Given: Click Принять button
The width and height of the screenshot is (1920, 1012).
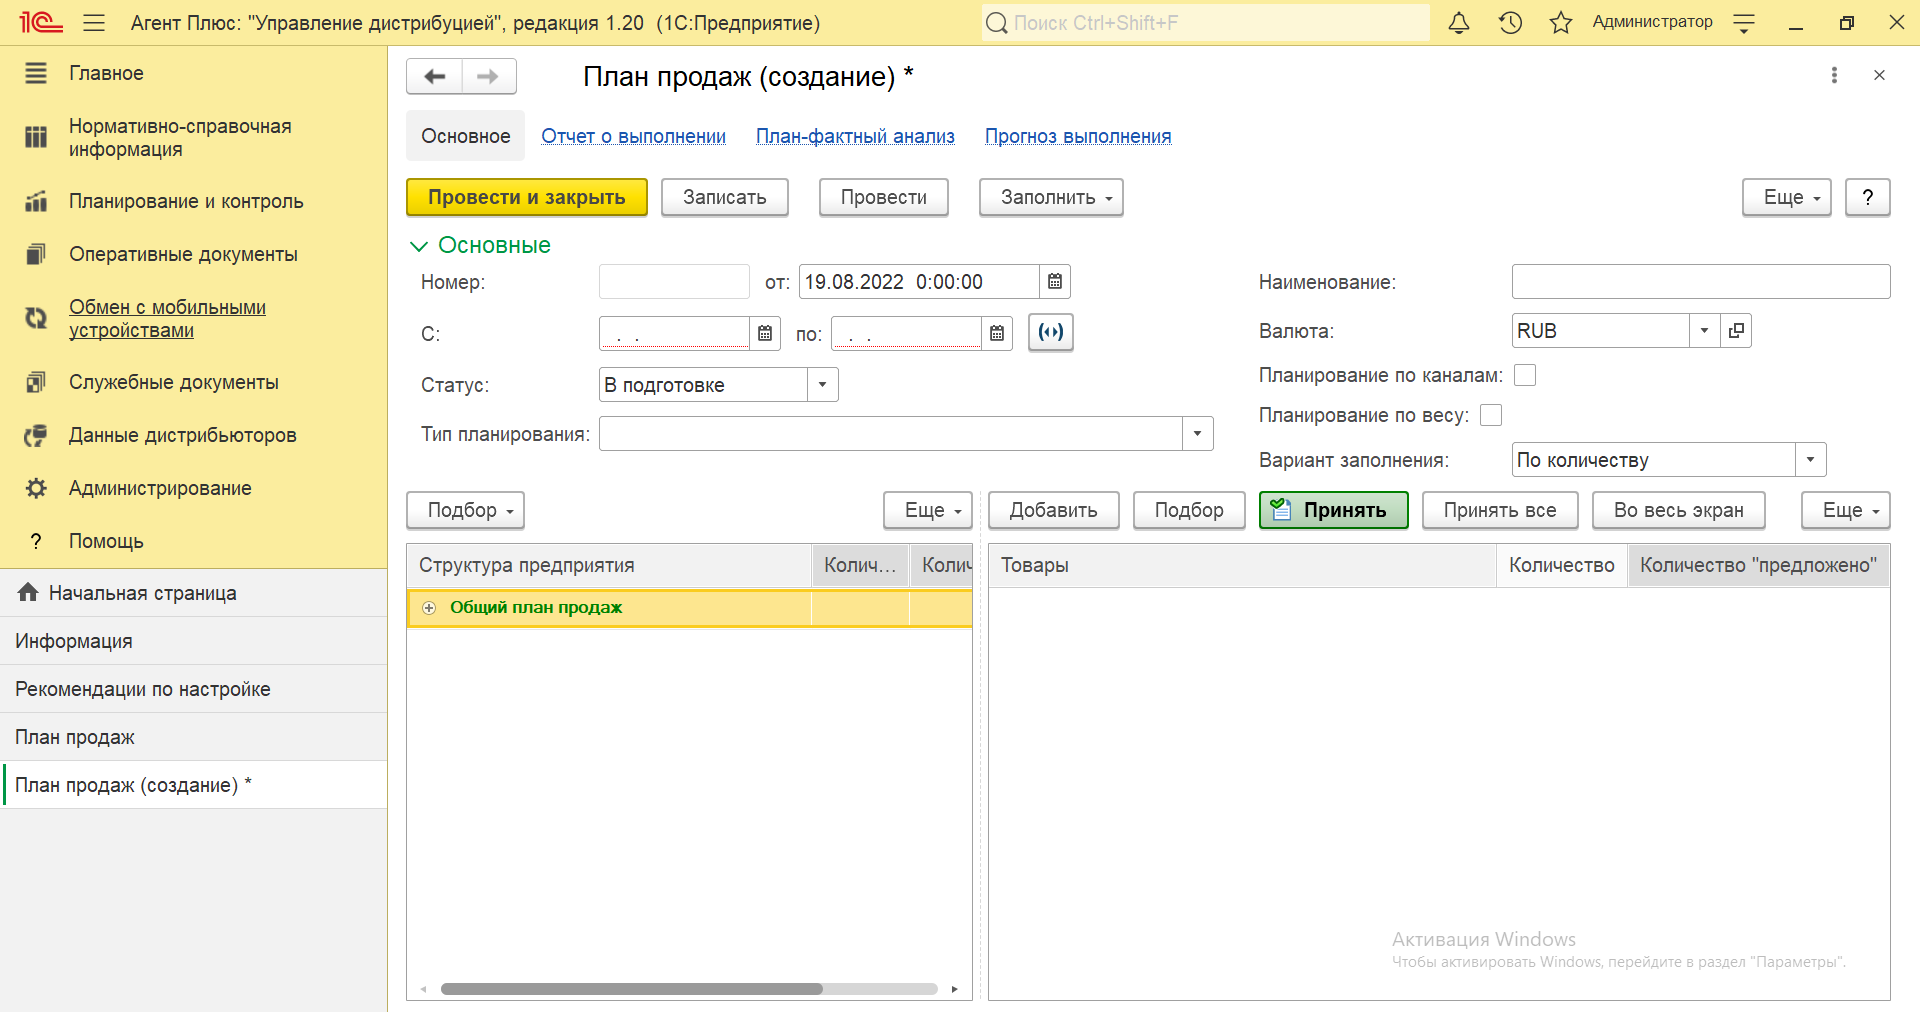Looking at the screenshot, I should click(x=1334, y=510).
